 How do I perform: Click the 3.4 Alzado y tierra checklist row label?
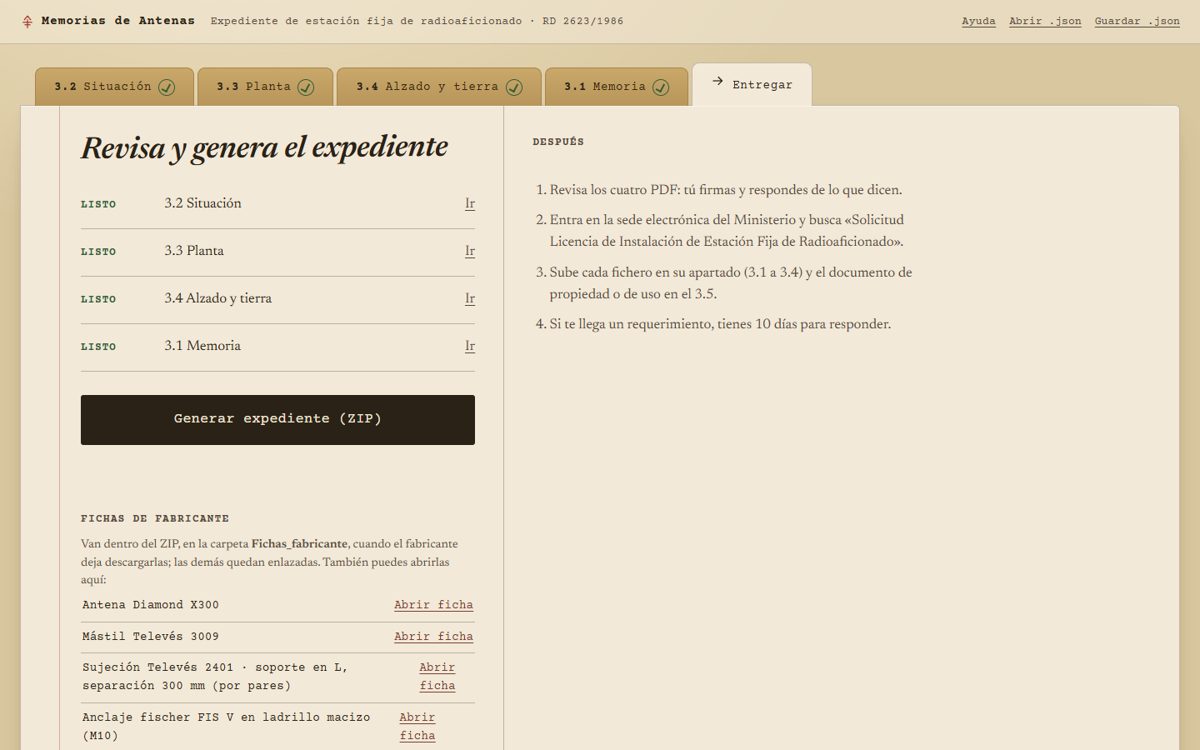tap(218, 299)
